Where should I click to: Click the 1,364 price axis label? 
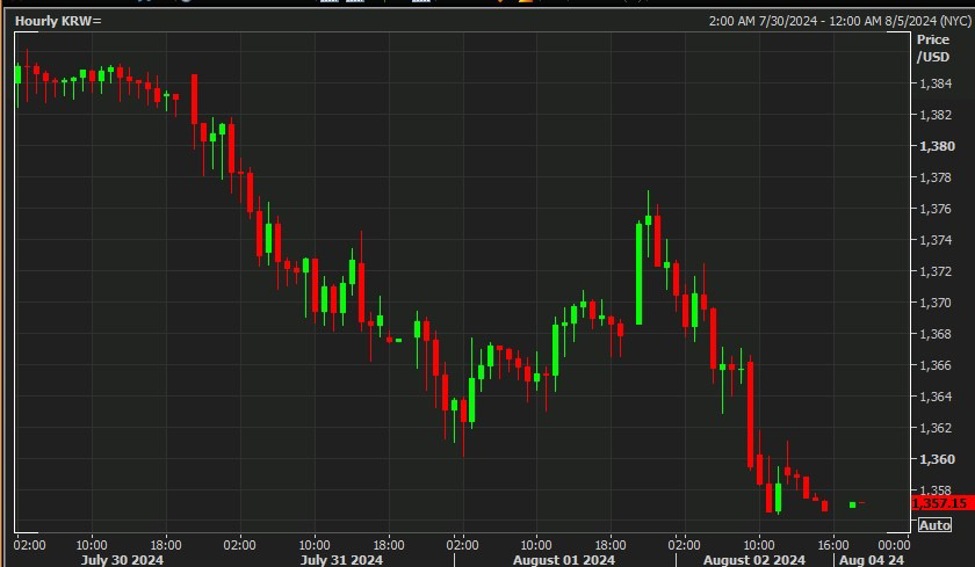point(936,396)
